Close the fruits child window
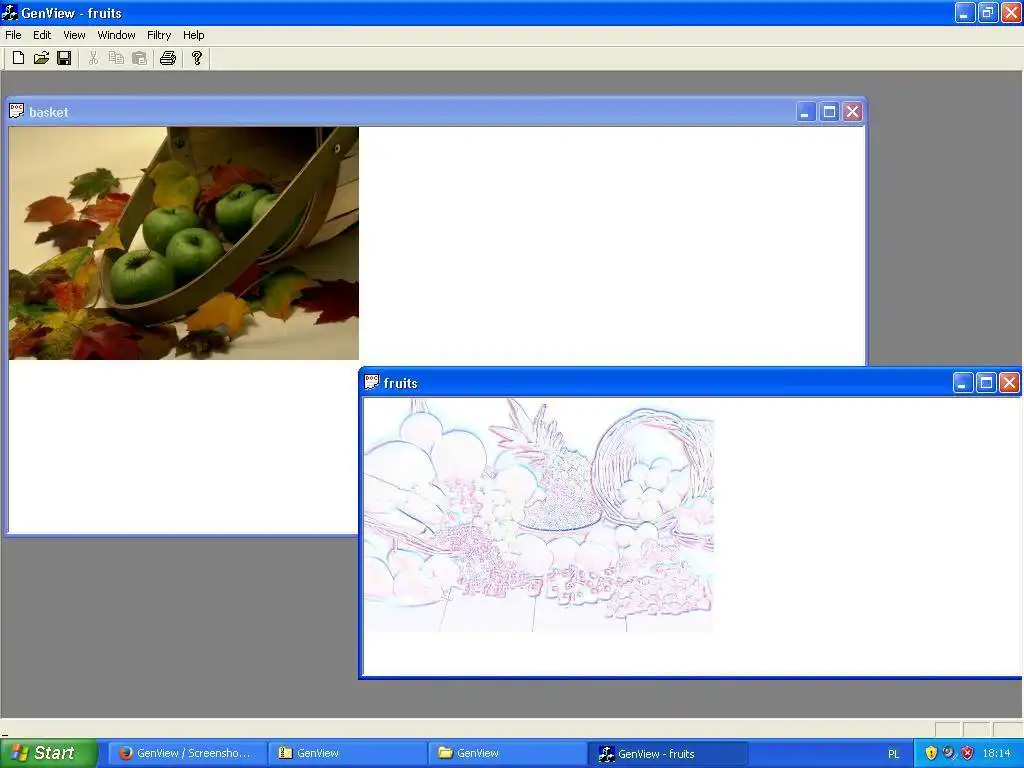1024x768 pixels. (1010, 383)
